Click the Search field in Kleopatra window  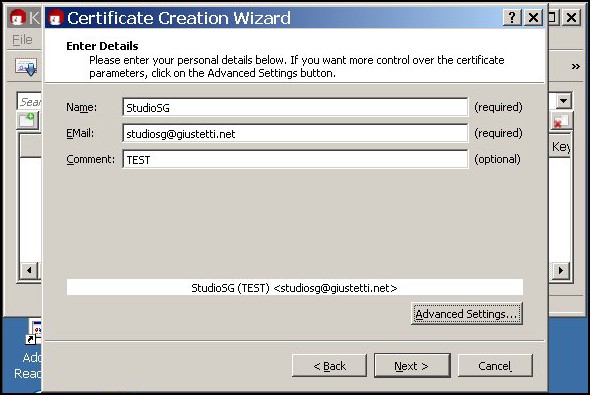29,101
